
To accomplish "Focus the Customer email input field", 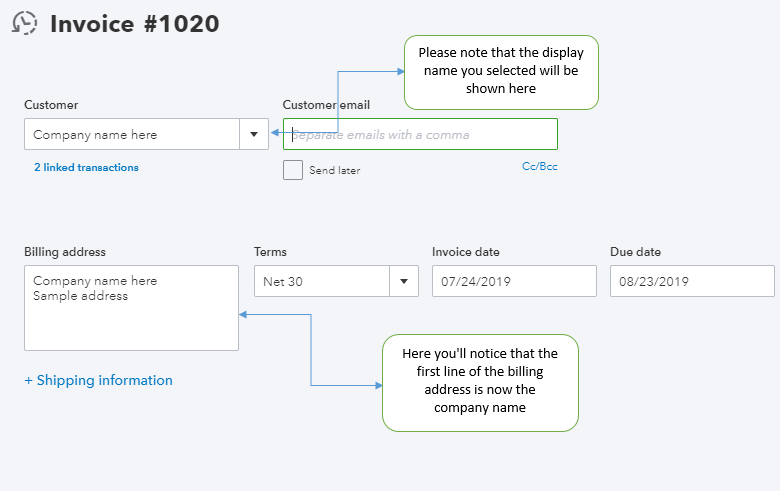I will pos(420,134).
